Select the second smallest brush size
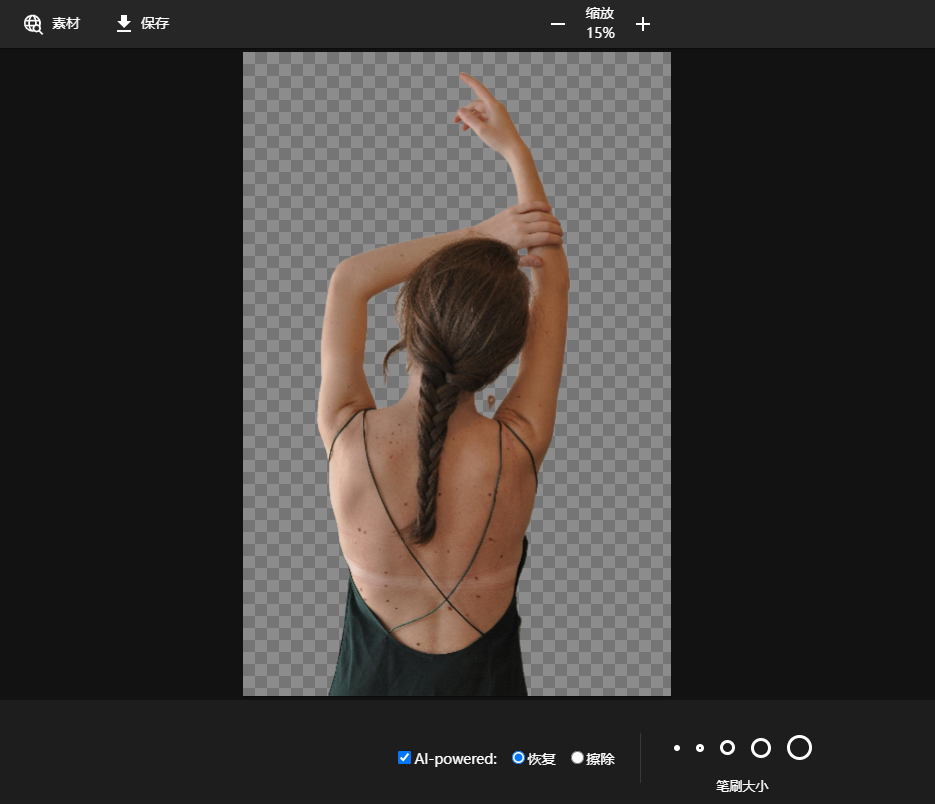Image resolution: width=935 pixels, height=804 pixels. [700, 748]
